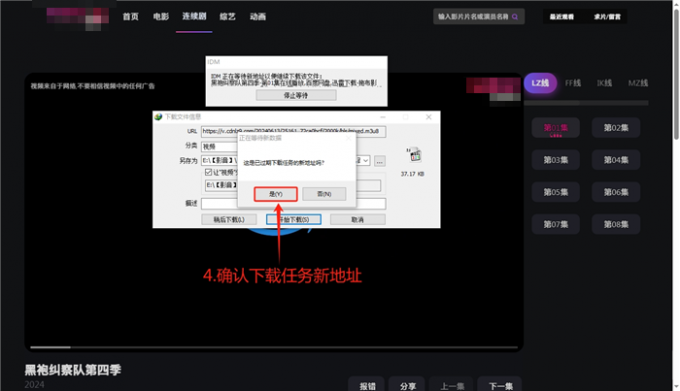Viewport: 680px width, 391px height.
Task: Open the 首页 nav tab
Action: point(131,17)
